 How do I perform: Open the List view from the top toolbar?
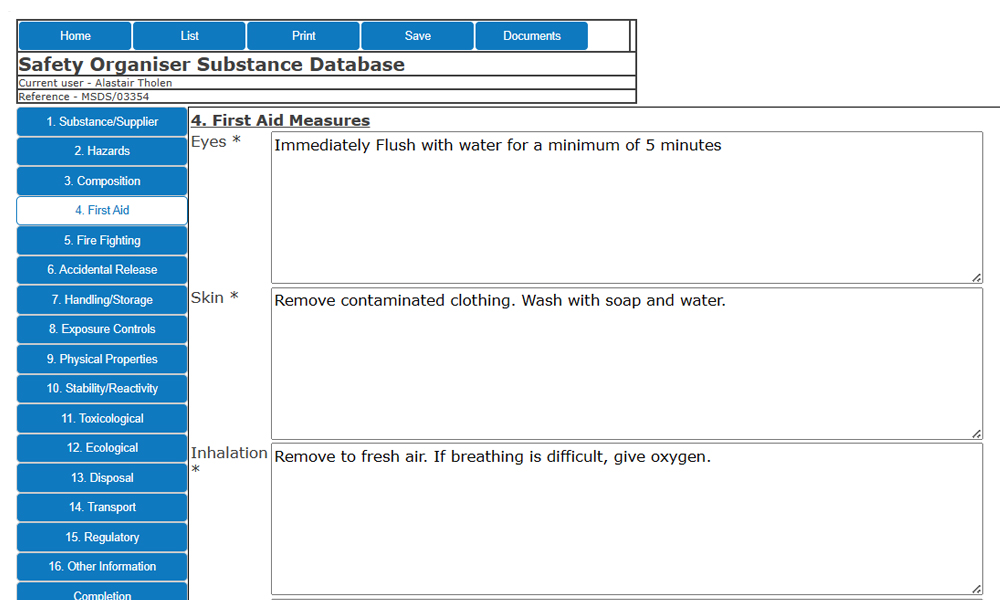click(189, 35)
